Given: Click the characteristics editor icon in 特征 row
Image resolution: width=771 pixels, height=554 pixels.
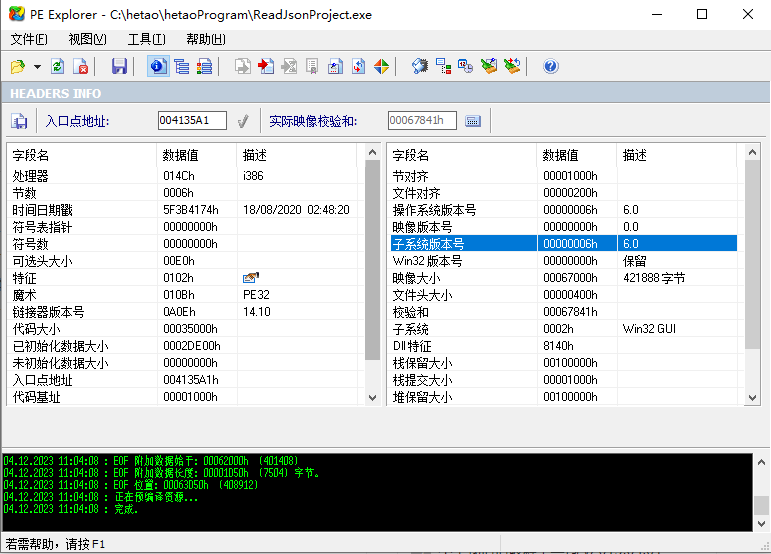Looking at the screenshot, I should tap(250, 278).
